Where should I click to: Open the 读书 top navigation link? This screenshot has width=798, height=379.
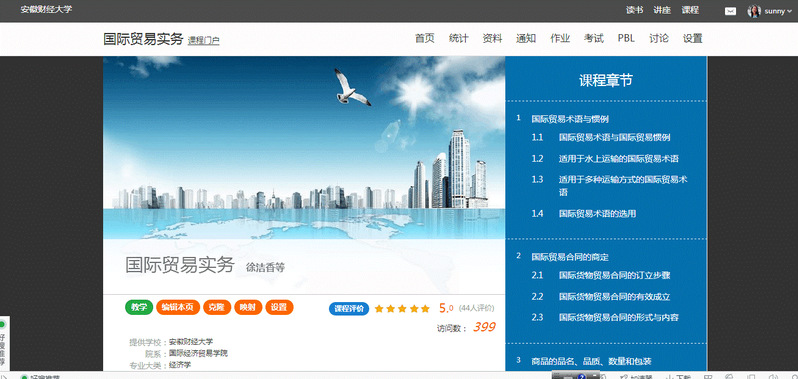(x=635, y=10)
